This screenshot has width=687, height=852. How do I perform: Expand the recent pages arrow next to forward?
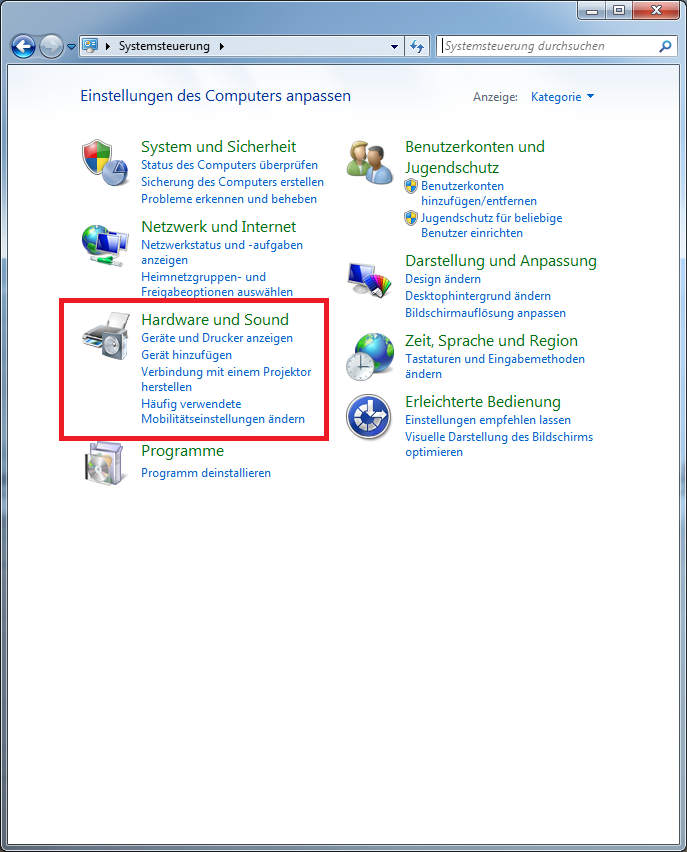pyautogui.click(x=71, y=47)
